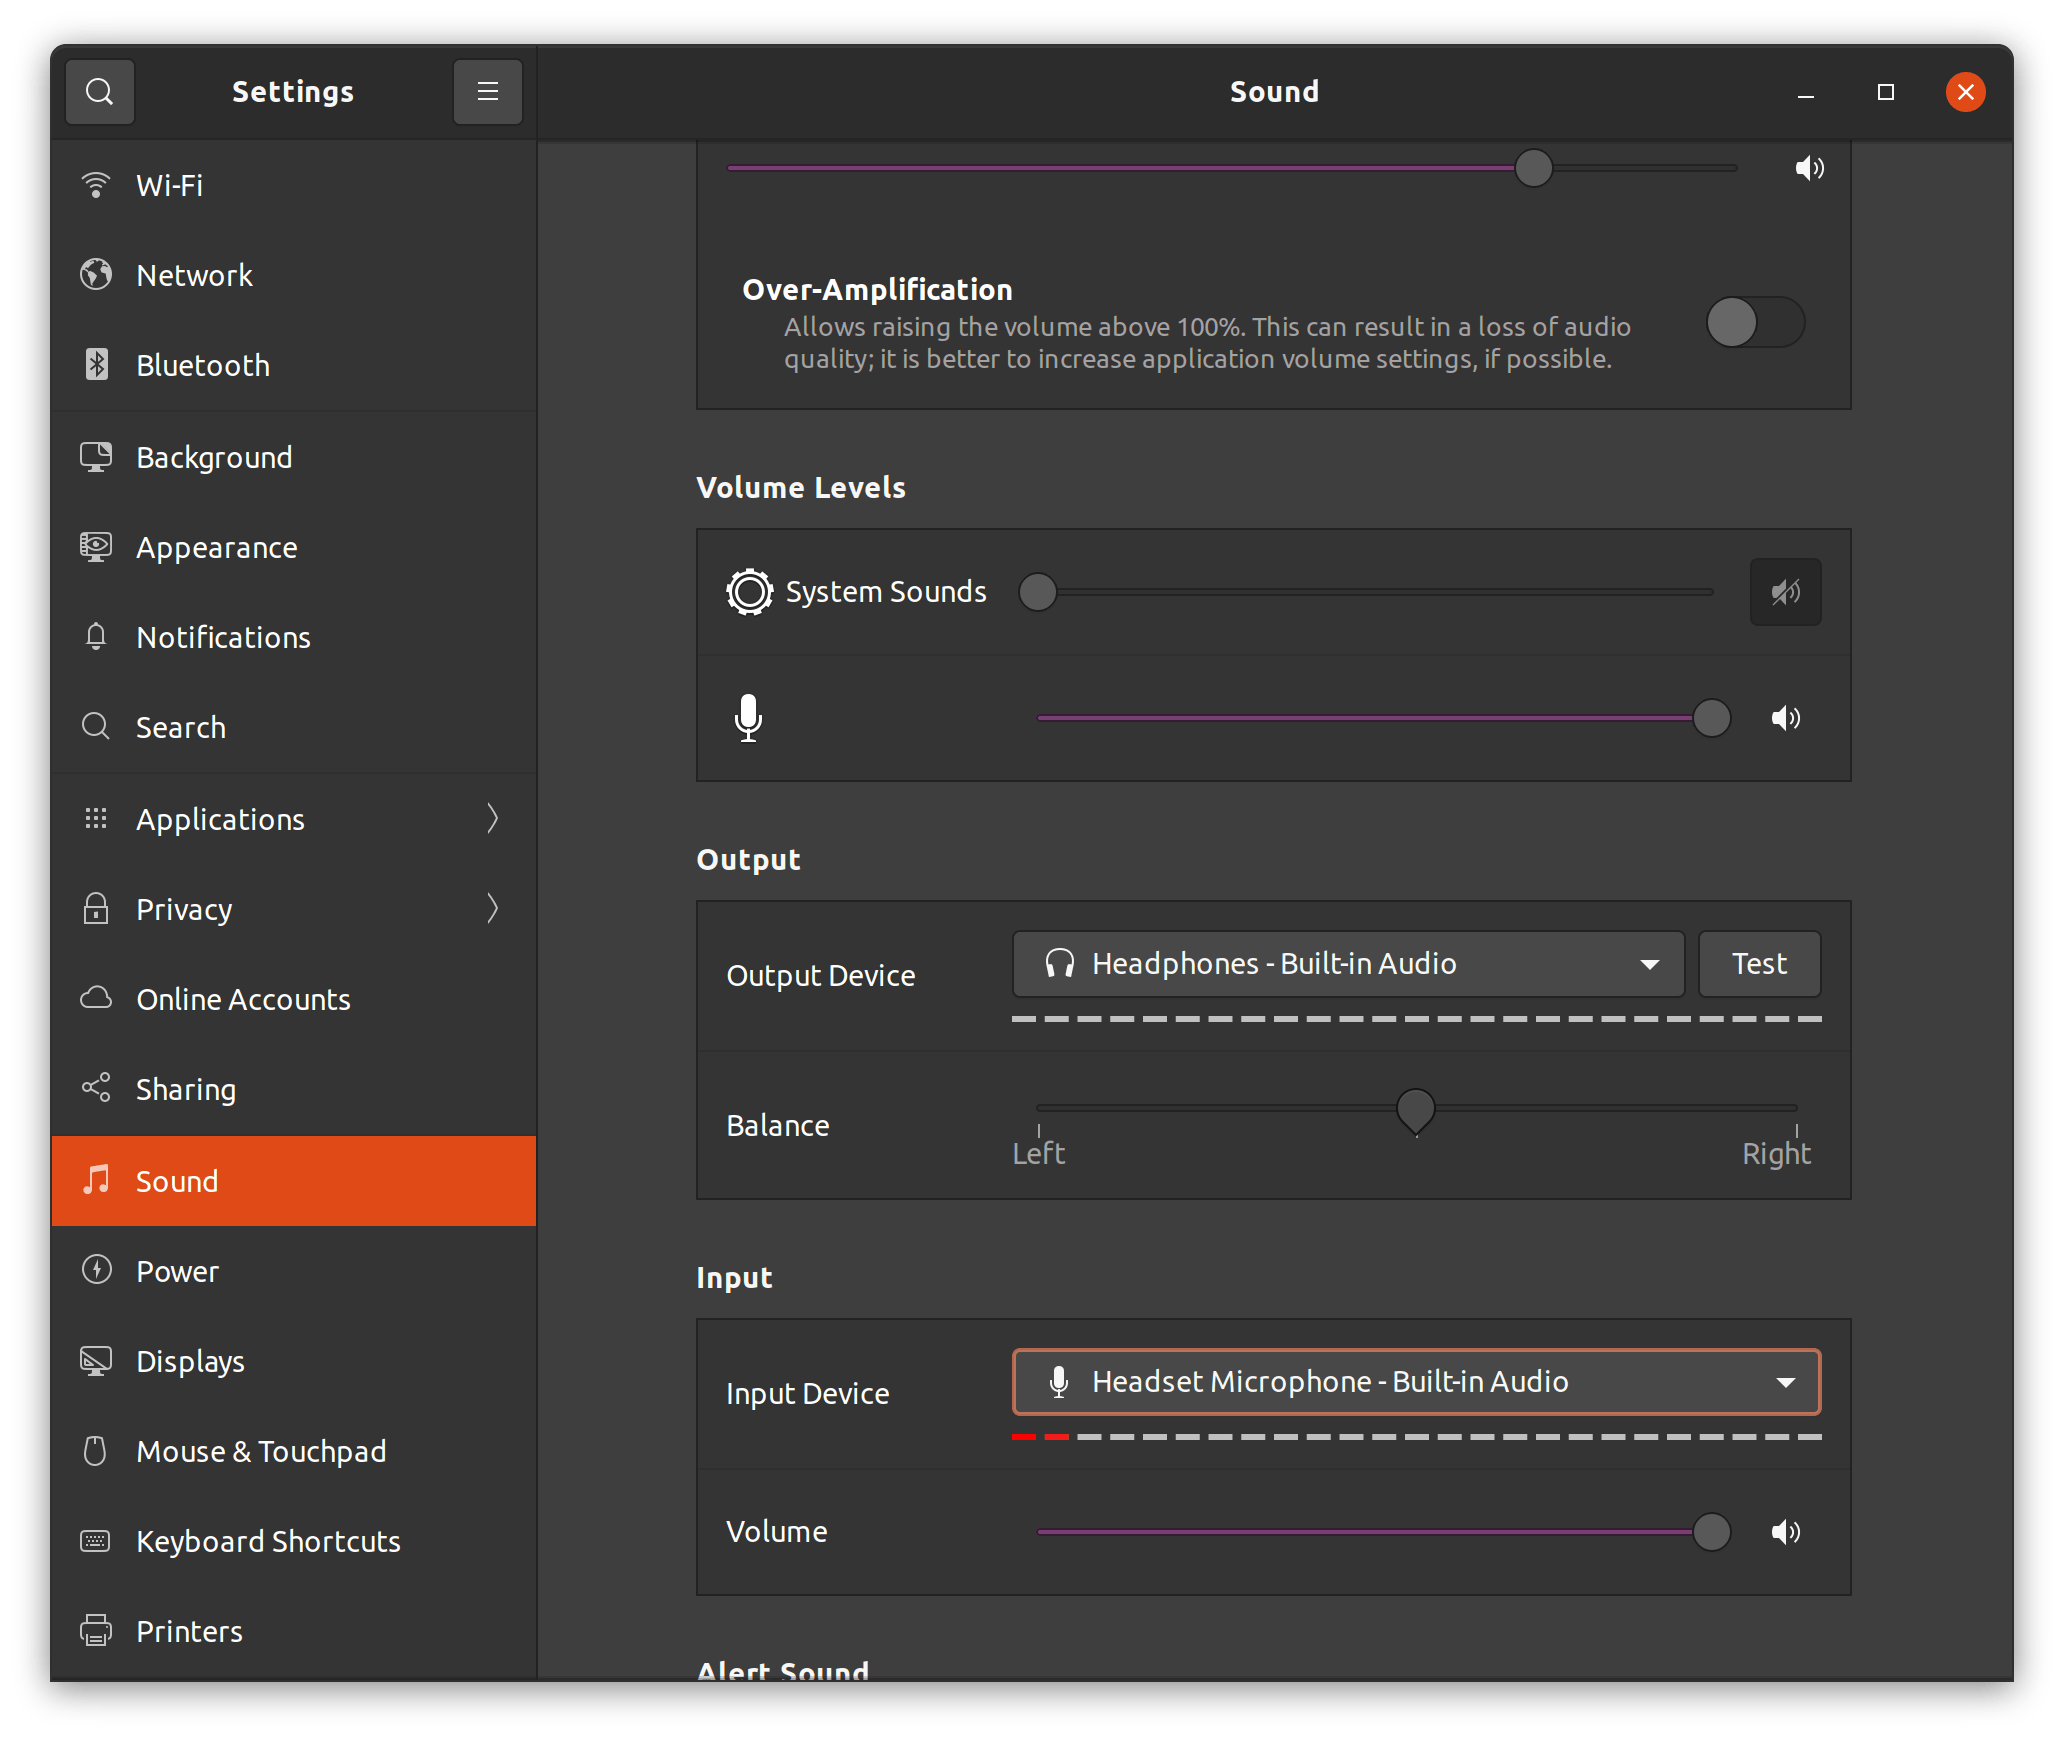Screen dimensions: 2064x1738
Task: Click the speaker icon beside the output volume
Action: [1810, 168]
